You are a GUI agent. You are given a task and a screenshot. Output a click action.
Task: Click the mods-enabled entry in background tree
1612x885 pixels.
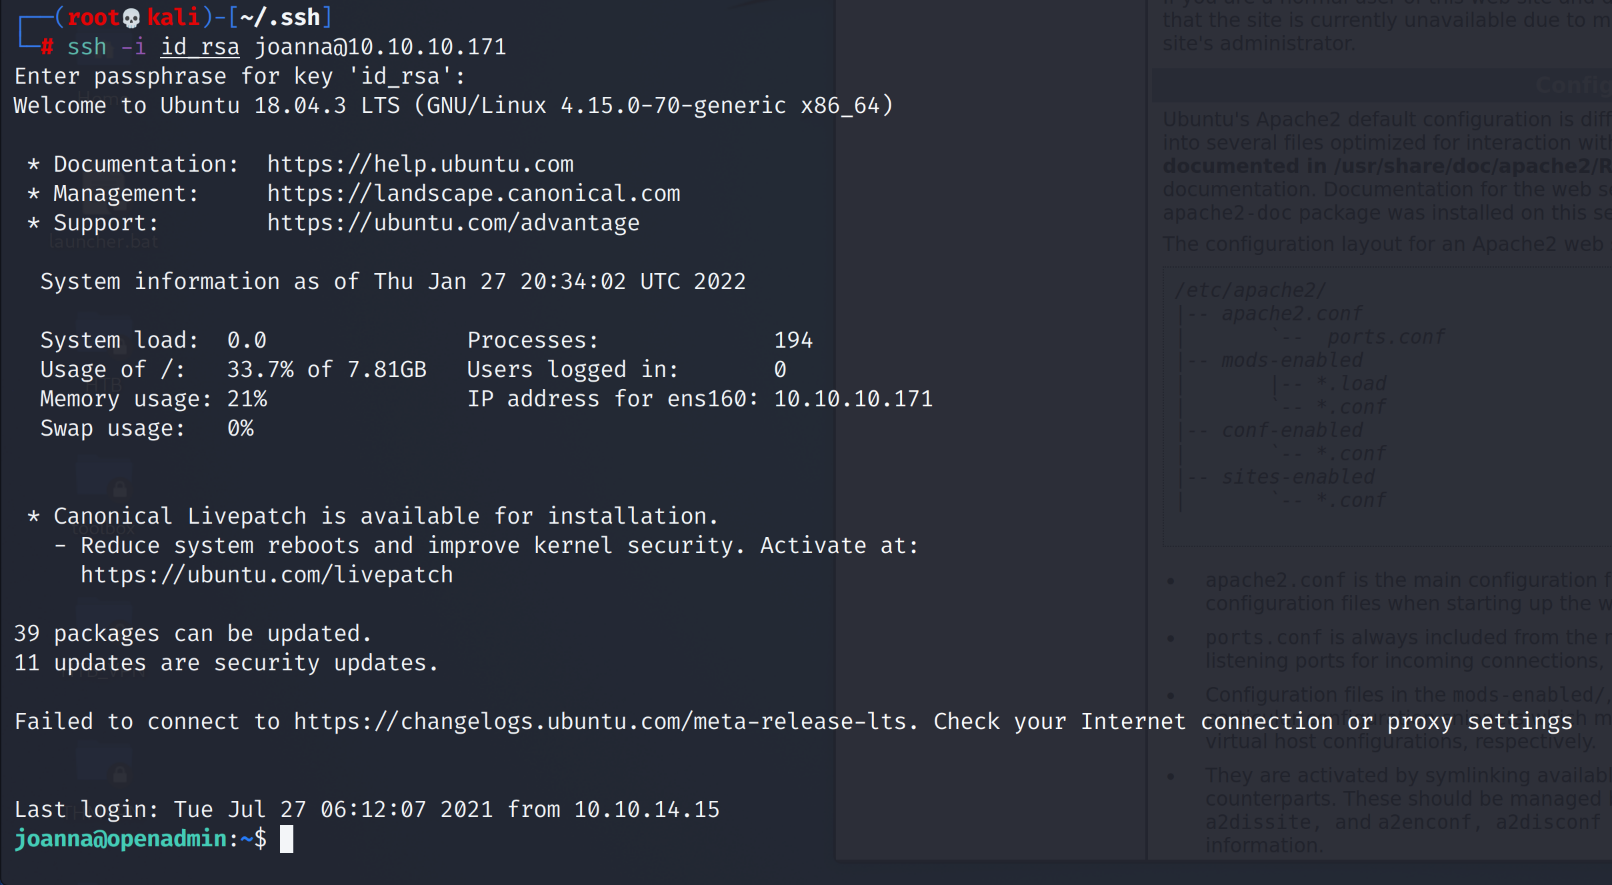(1292, 360)
